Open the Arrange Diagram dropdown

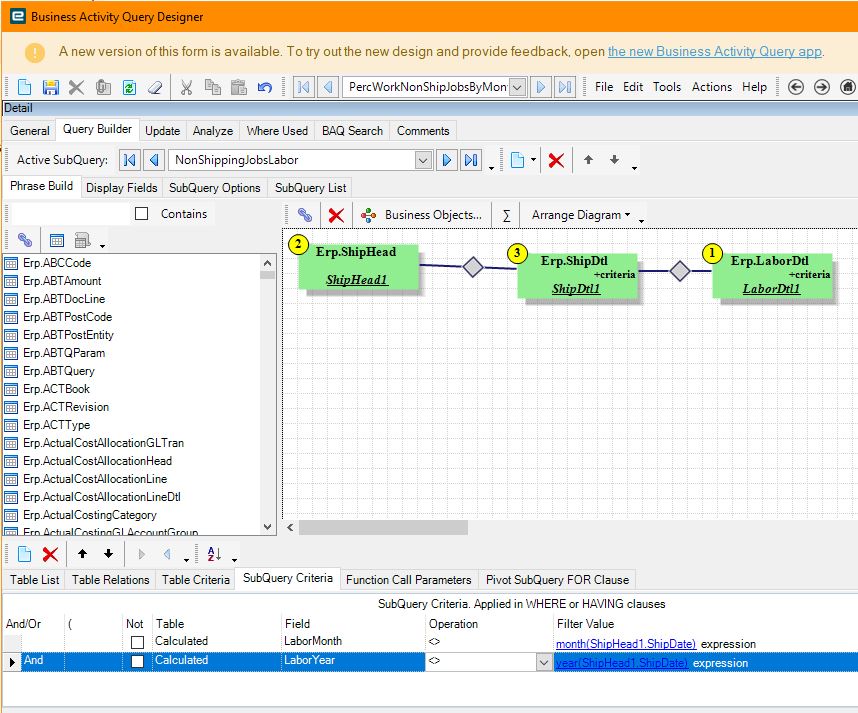(581, 215)
